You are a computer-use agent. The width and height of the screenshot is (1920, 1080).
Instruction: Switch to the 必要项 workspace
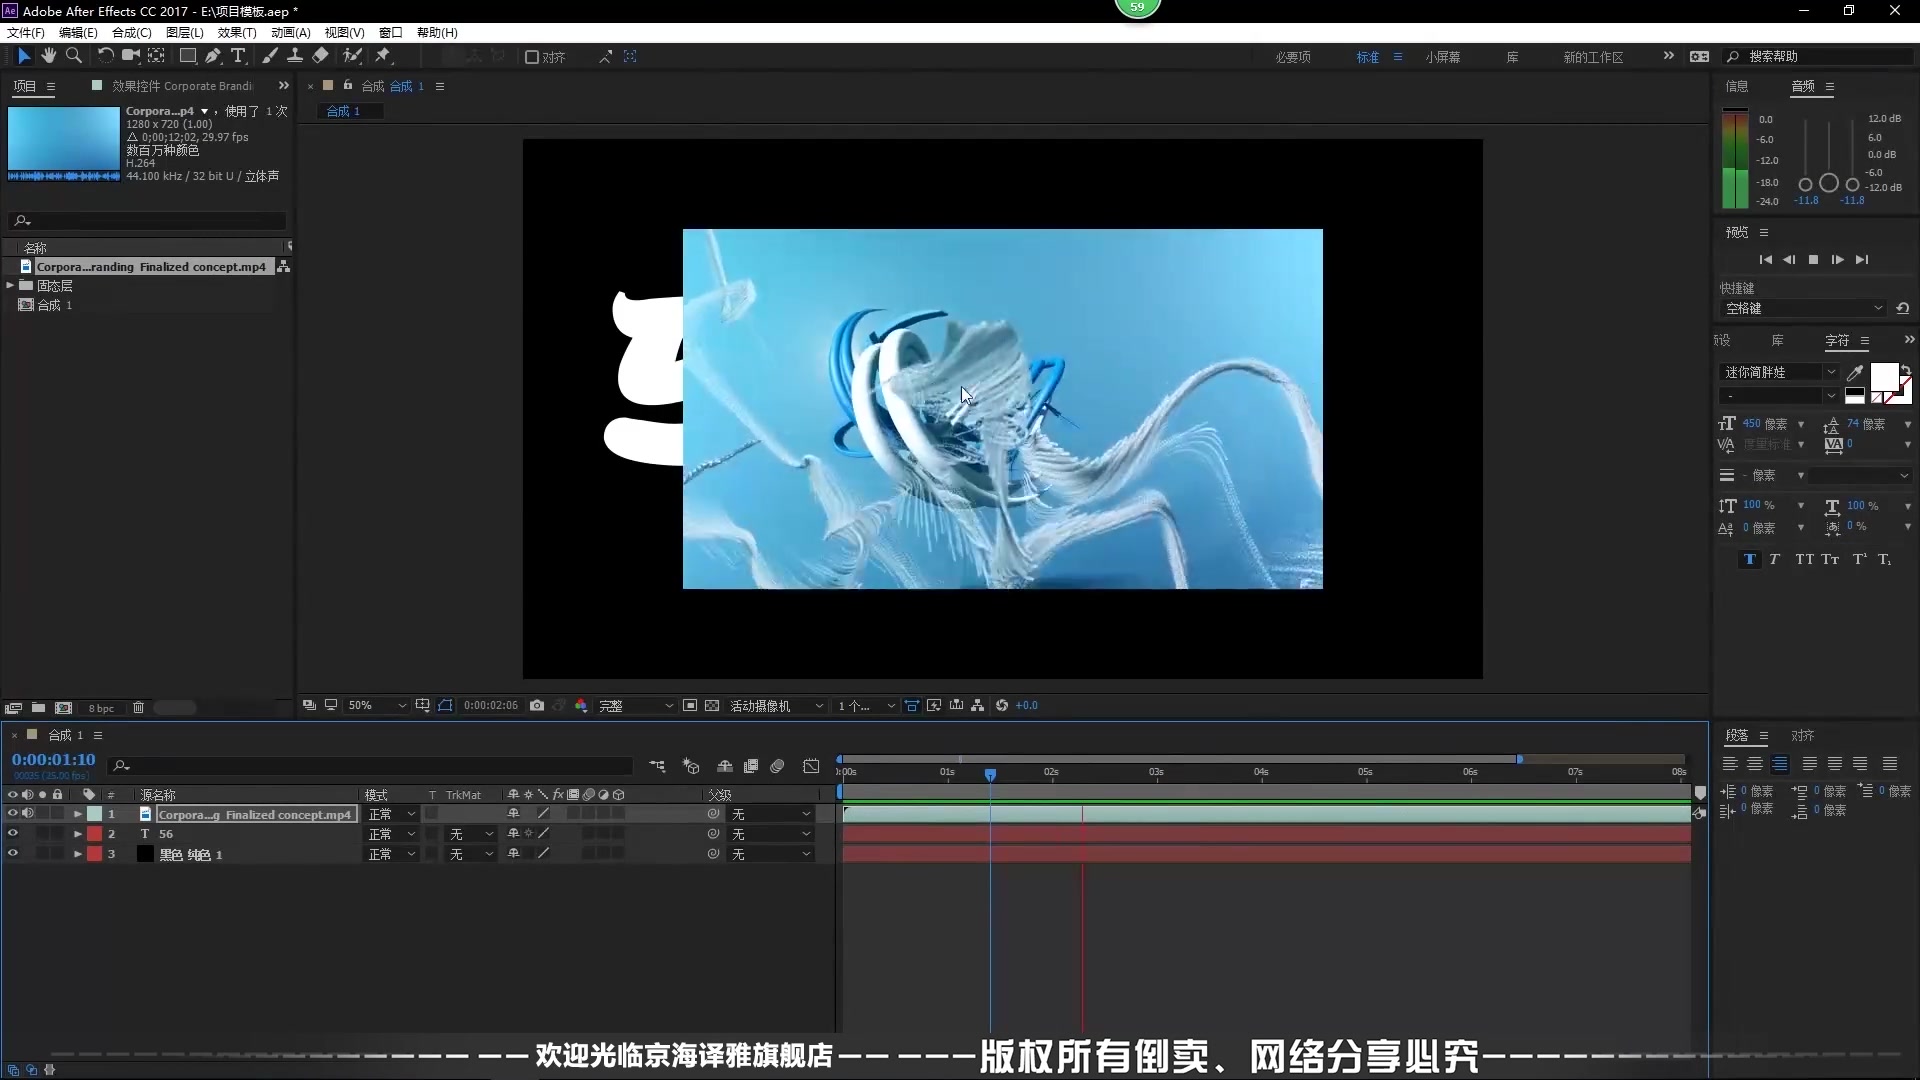(1293, 57)
